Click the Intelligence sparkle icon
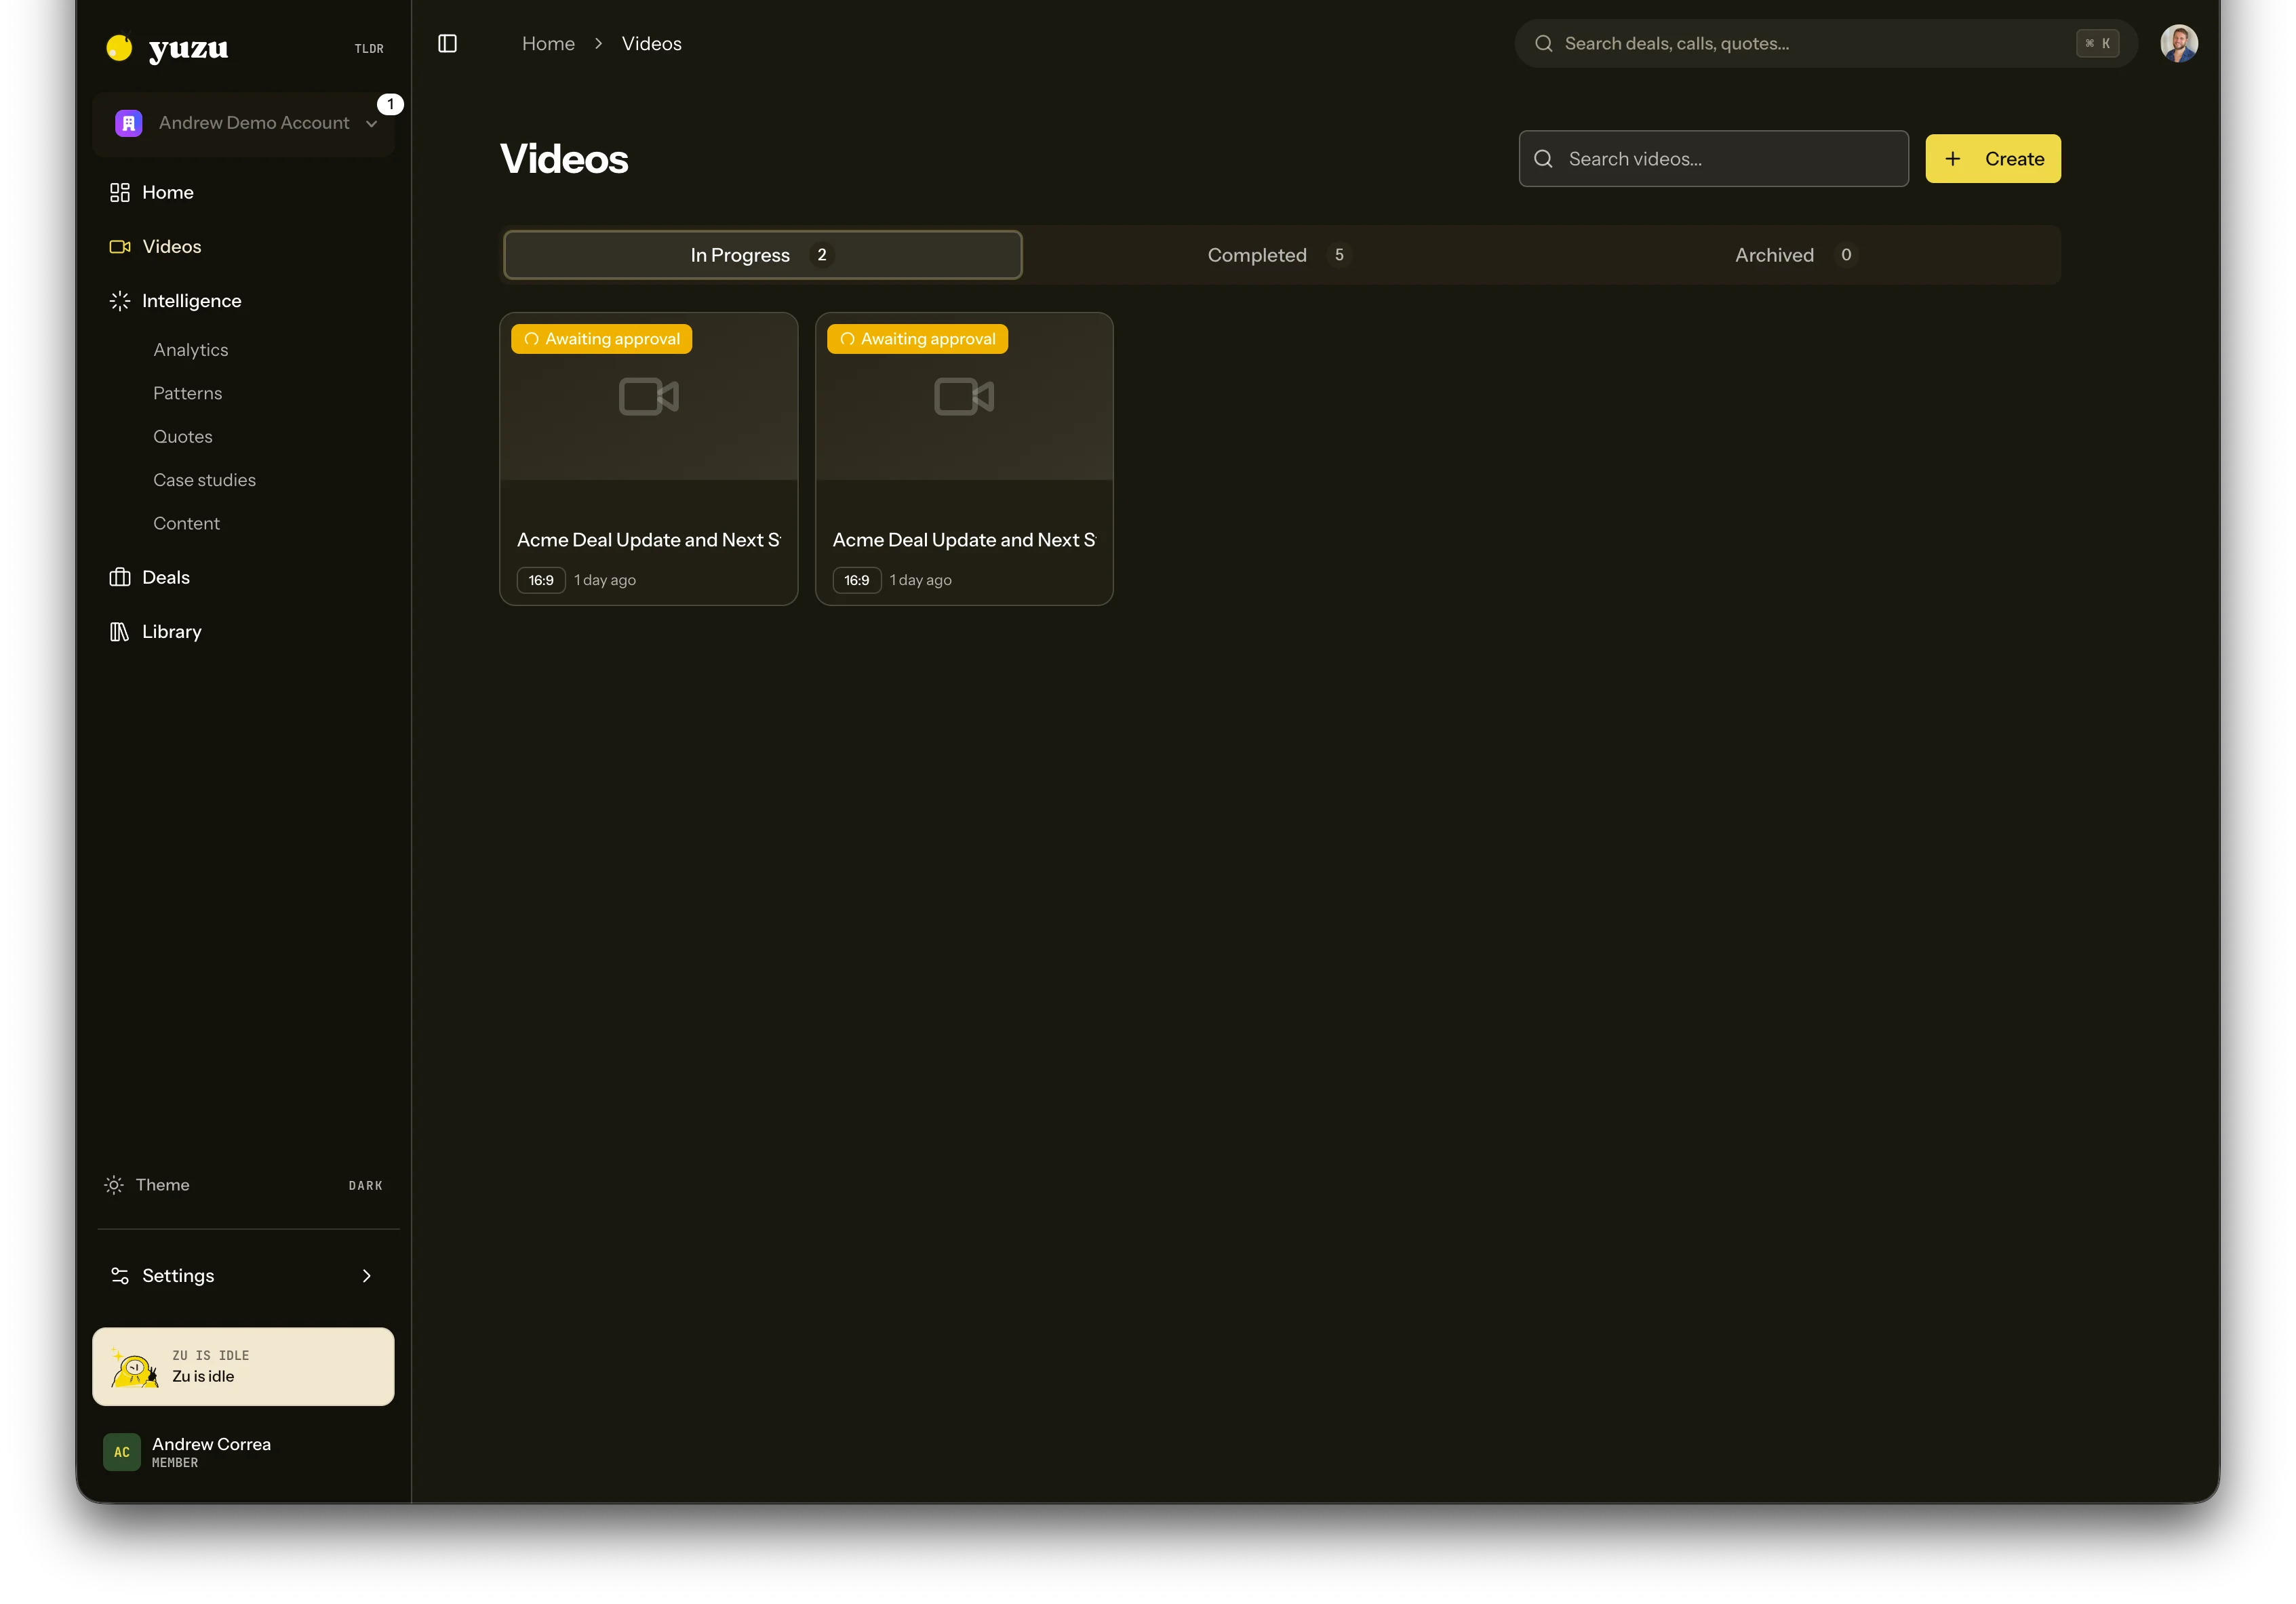Image resolution: width=2296 pixels, height=1604 pixels. tap(120, 300)
